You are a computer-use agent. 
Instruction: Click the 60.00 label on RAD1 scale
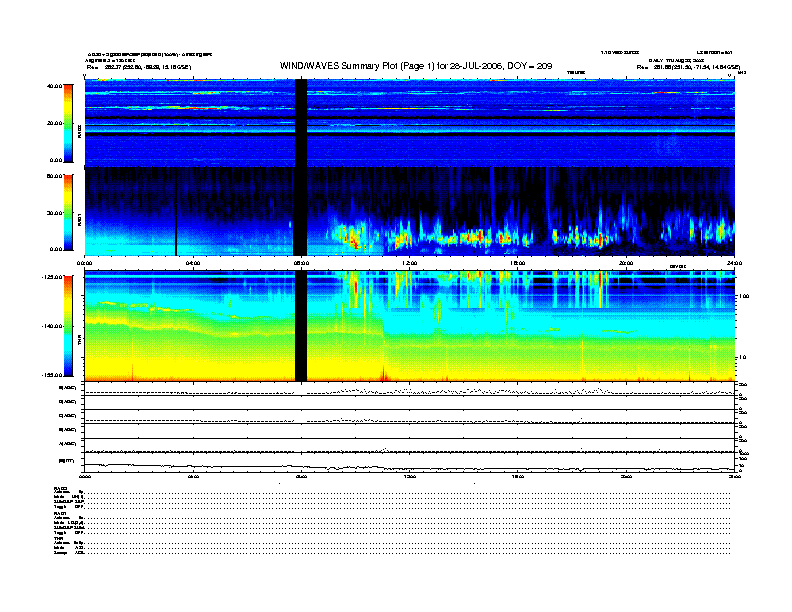point(54,176)
